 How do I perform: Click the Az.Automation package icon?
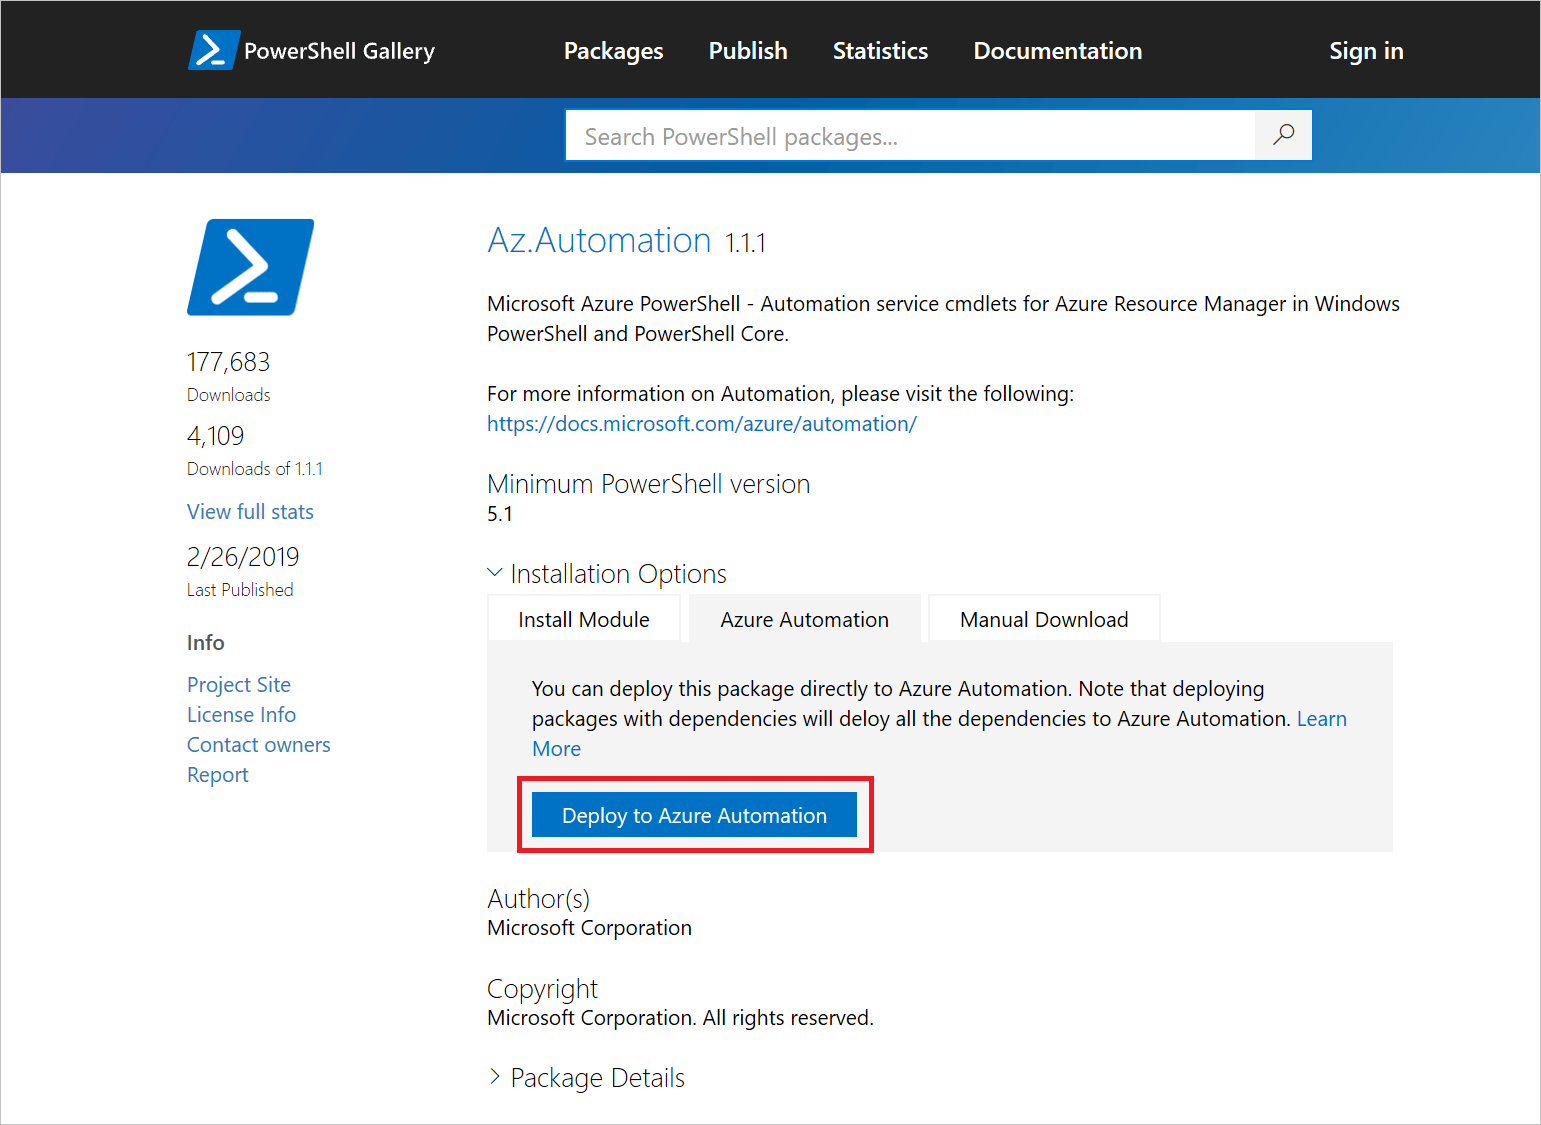coord(250,267)
